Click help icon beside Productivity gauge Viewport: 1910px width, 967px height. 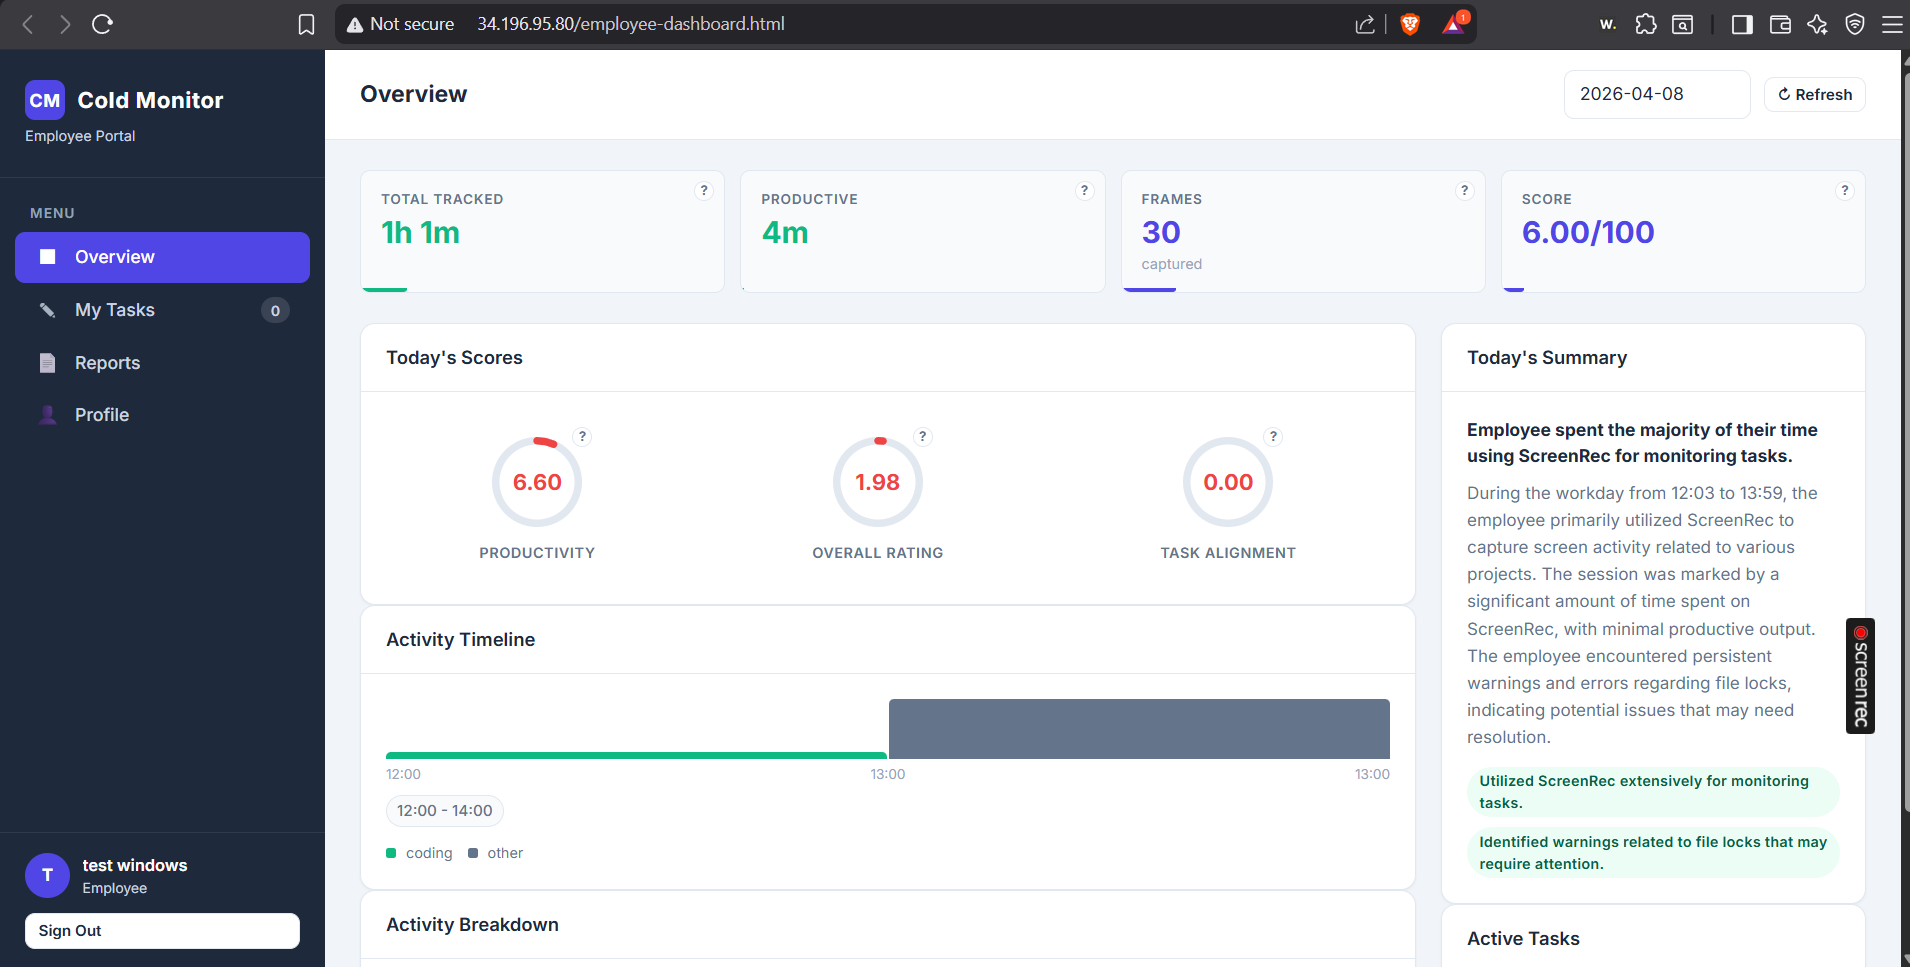coord(582,437)
